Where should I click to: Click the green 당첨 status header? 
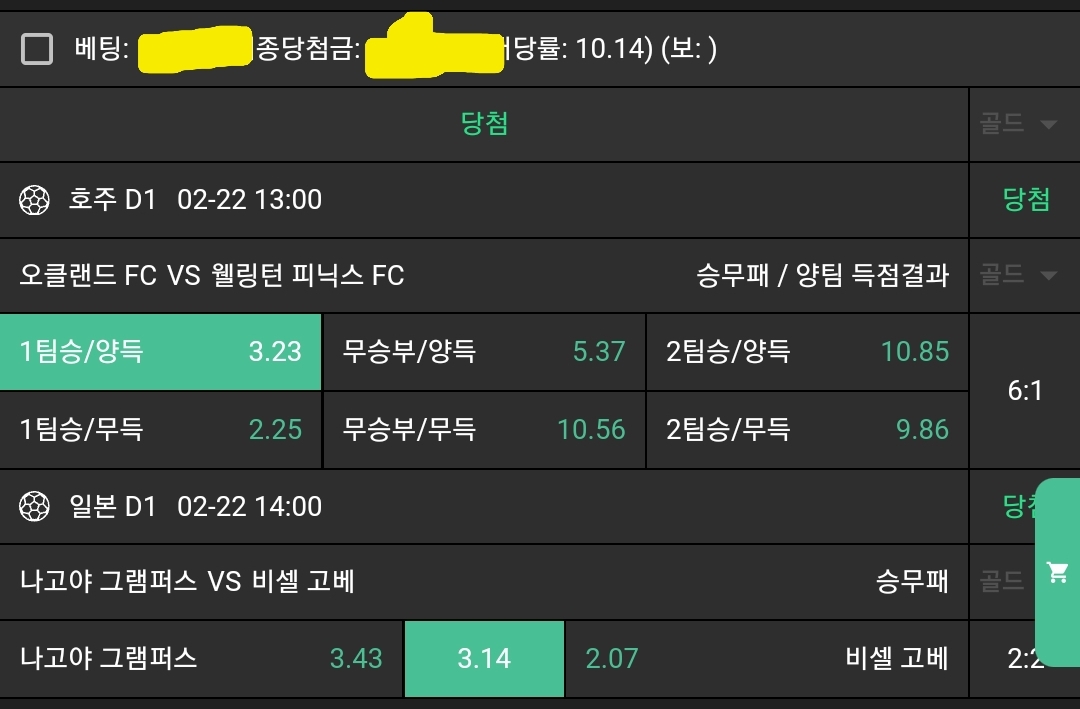(x=484, y=124)
